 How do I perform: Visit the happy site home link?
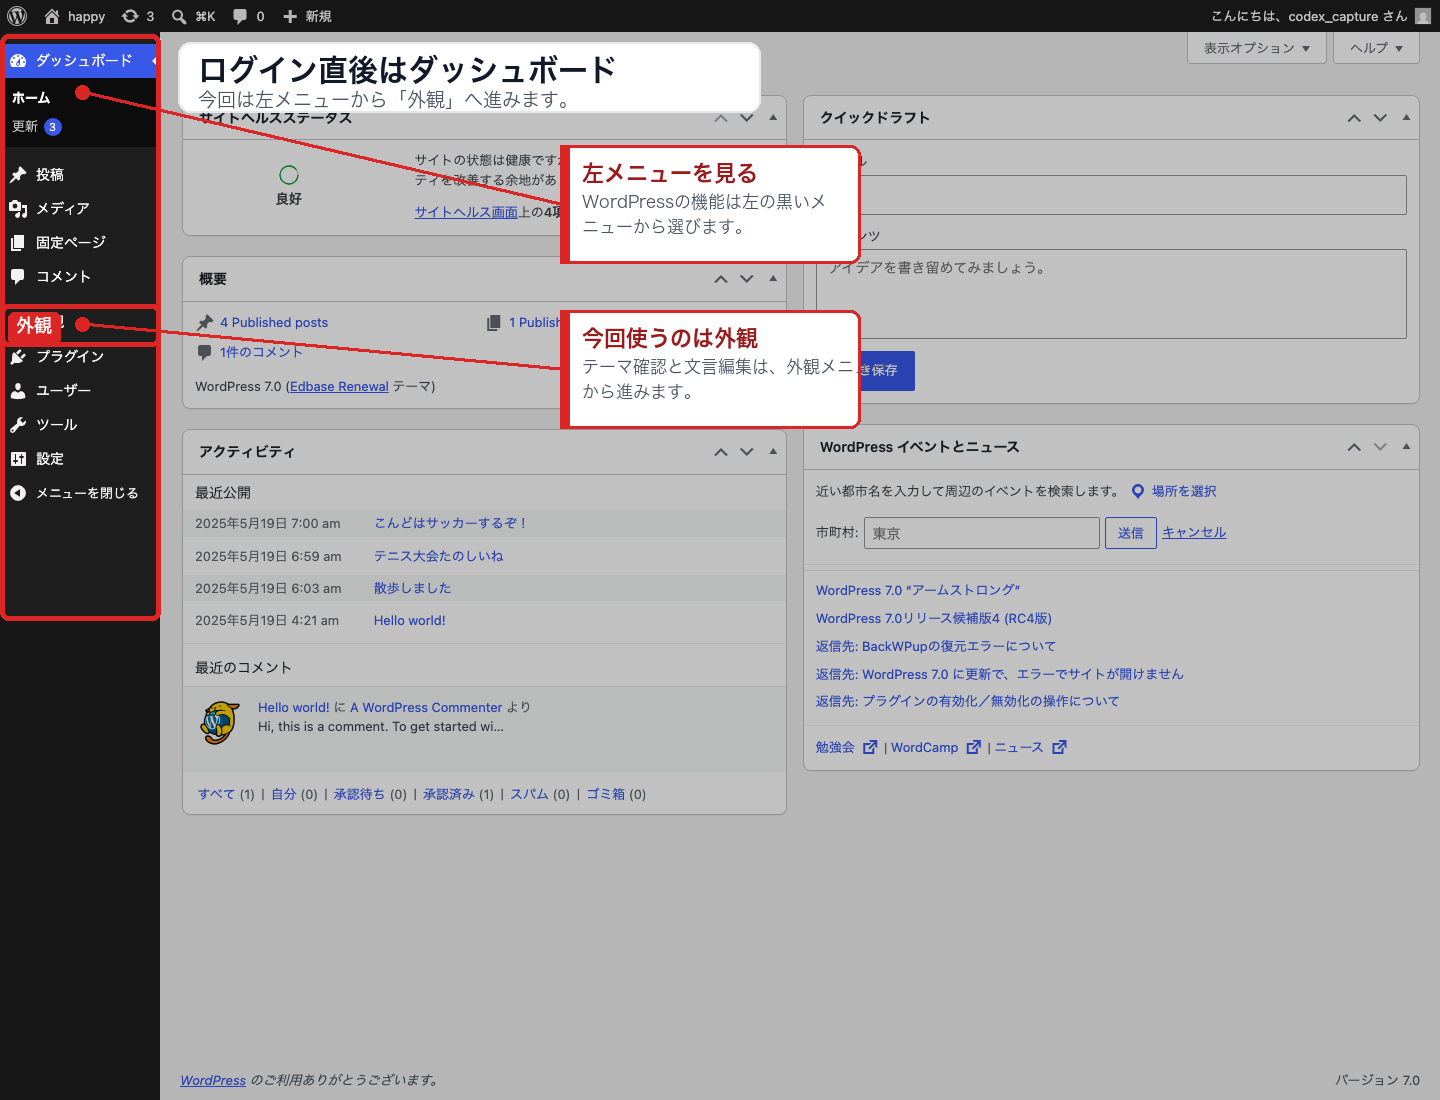click(75, 16)
